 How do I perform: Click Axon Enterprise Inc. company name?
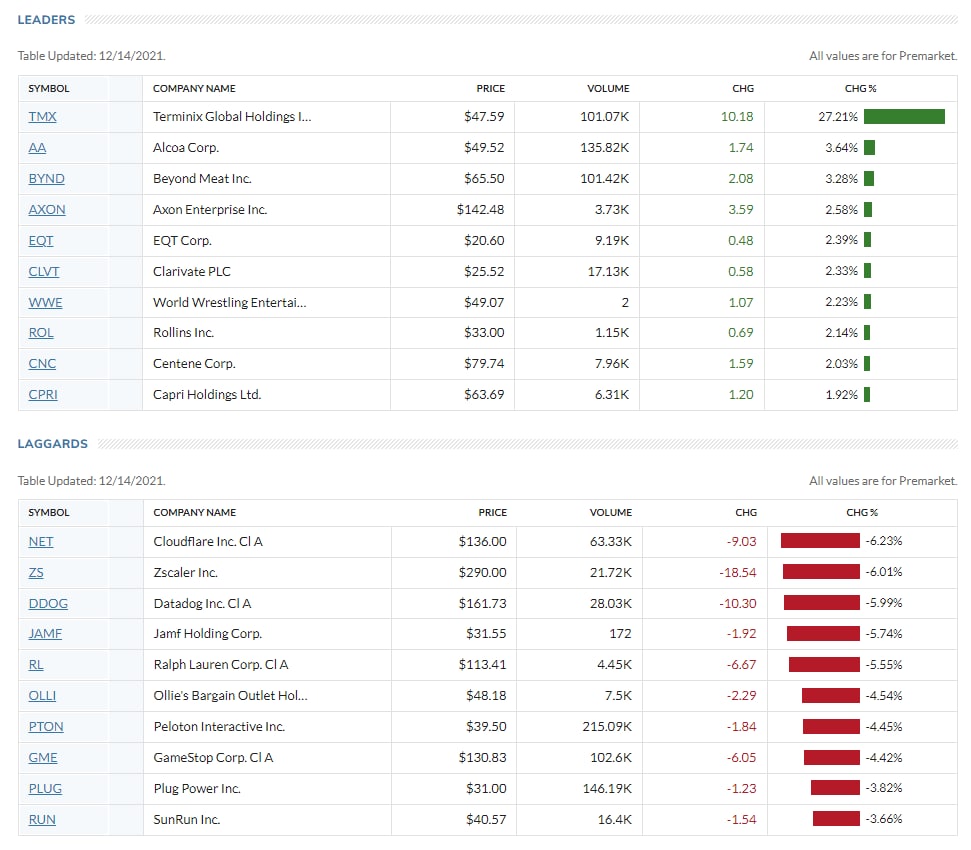pyautogui.click(x=210, y=209)
